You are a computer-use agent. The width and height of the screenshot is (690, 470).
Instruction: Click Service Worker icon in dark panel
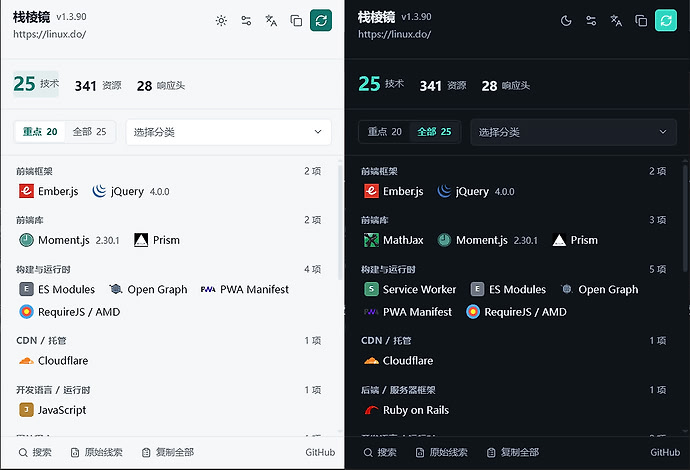pos(371,289)
